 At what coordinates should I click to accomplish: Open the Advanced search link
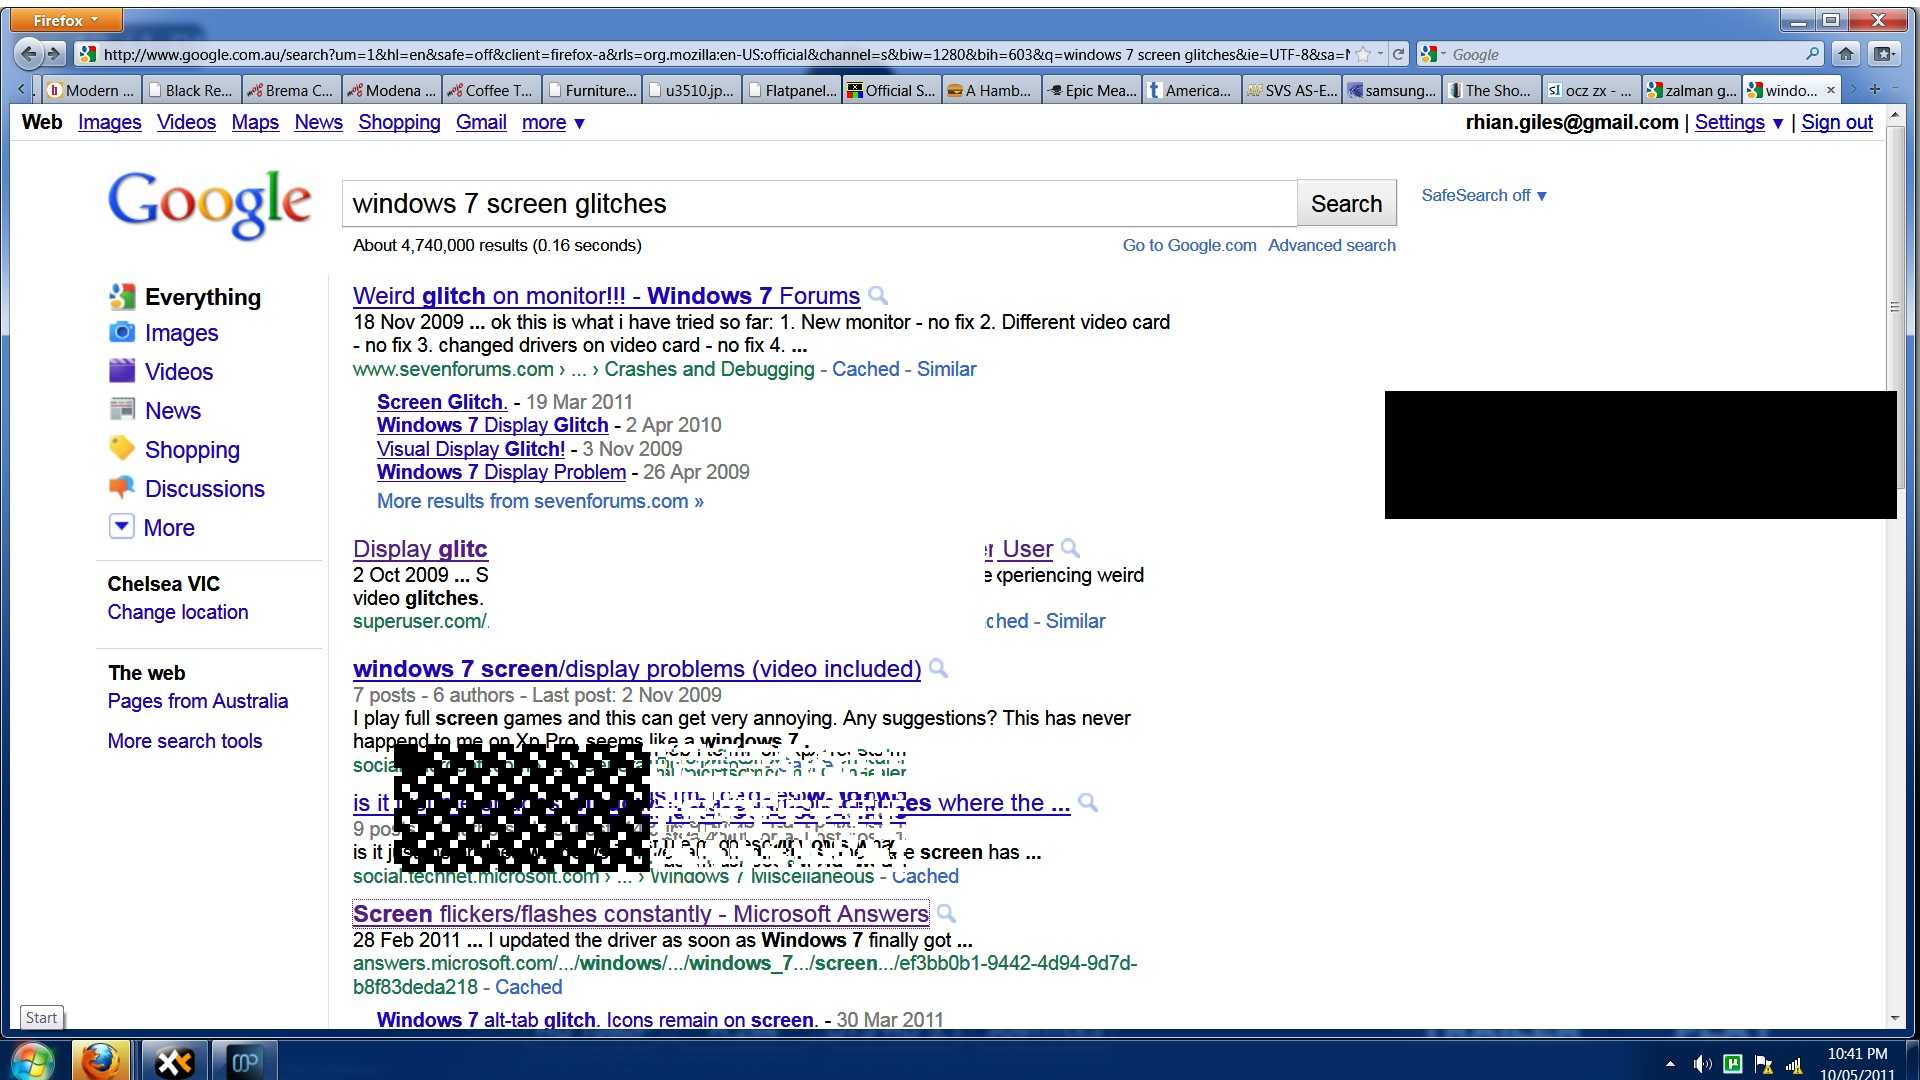point(1332,245)
